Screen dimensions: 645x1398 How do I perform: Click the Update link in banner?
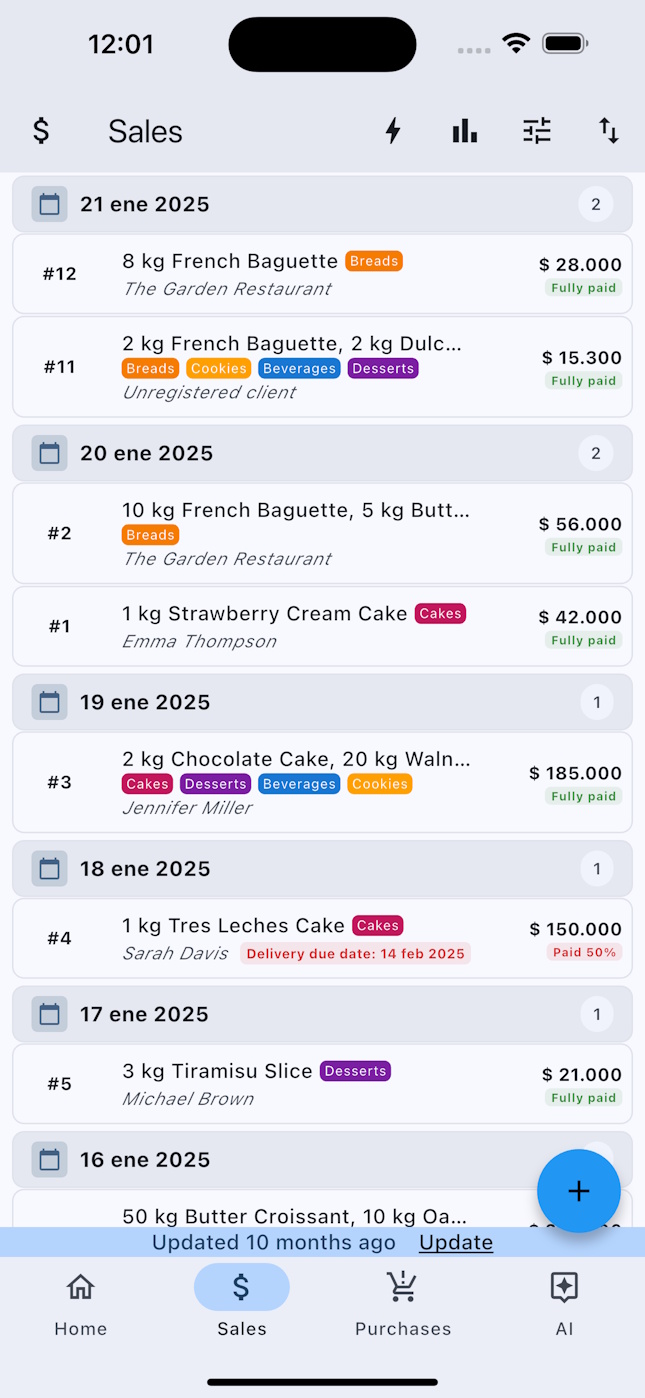tap(456, 1243)
